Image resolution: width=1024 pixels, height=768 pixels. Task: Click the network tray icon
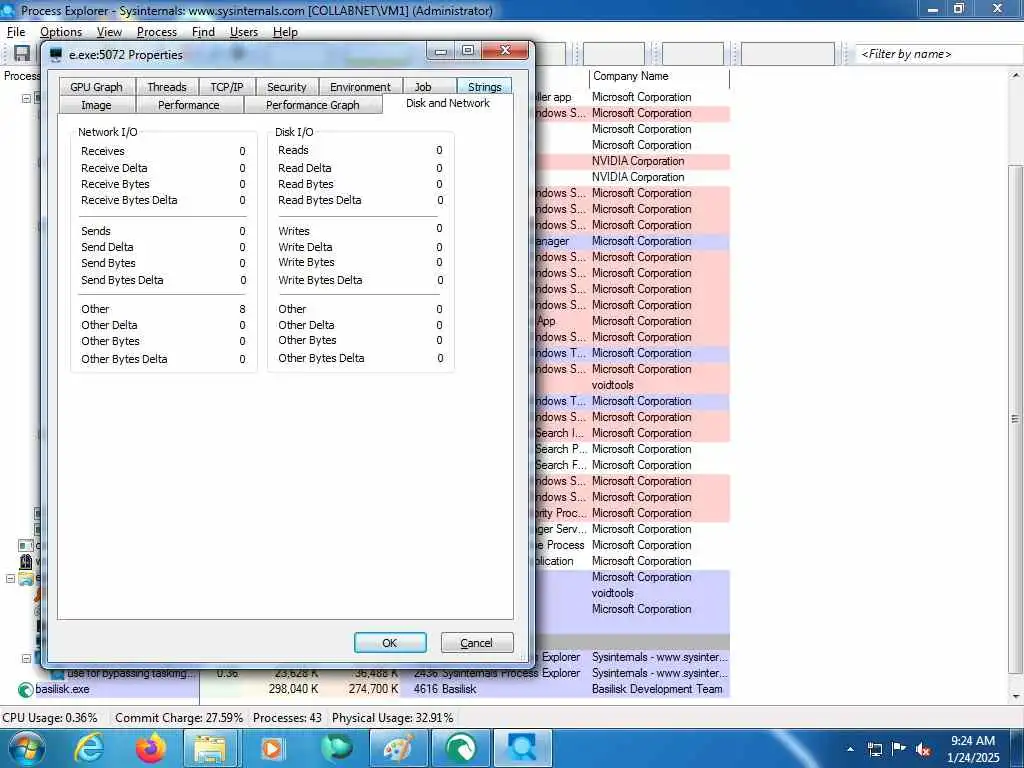(x=874, y=750)
